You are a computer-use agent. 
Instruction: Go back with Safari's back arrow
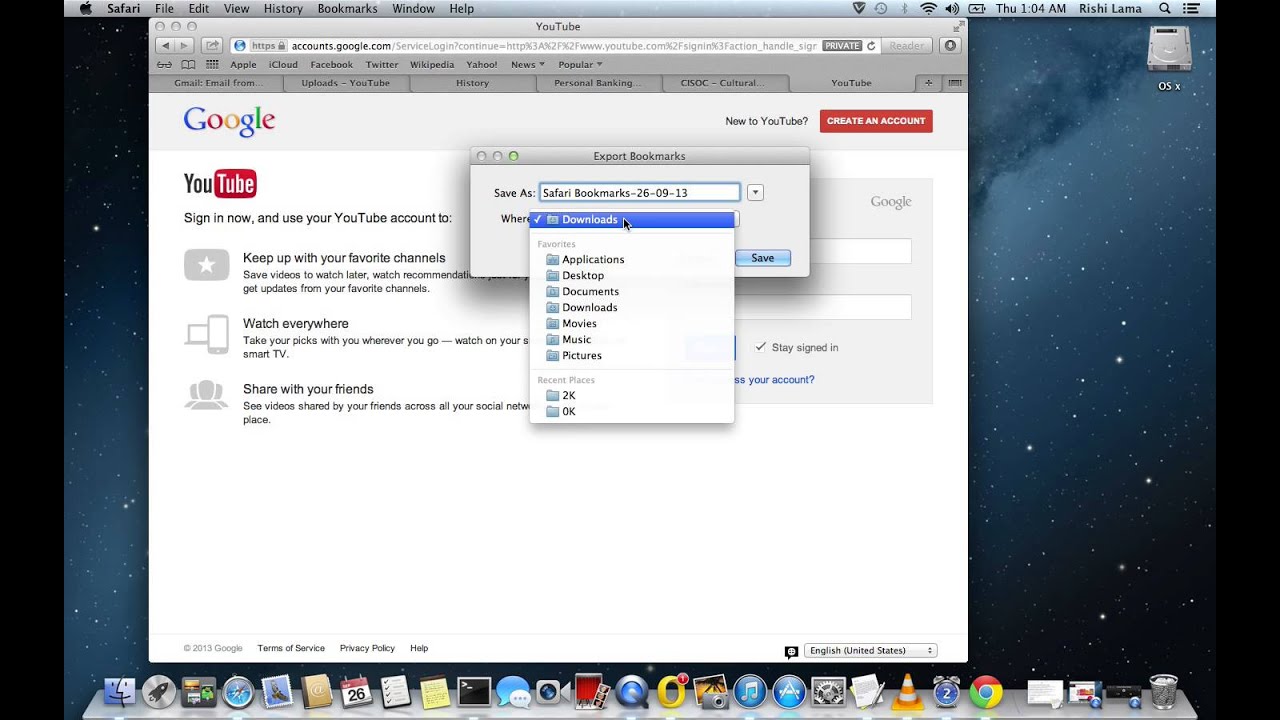click(165, 46)
